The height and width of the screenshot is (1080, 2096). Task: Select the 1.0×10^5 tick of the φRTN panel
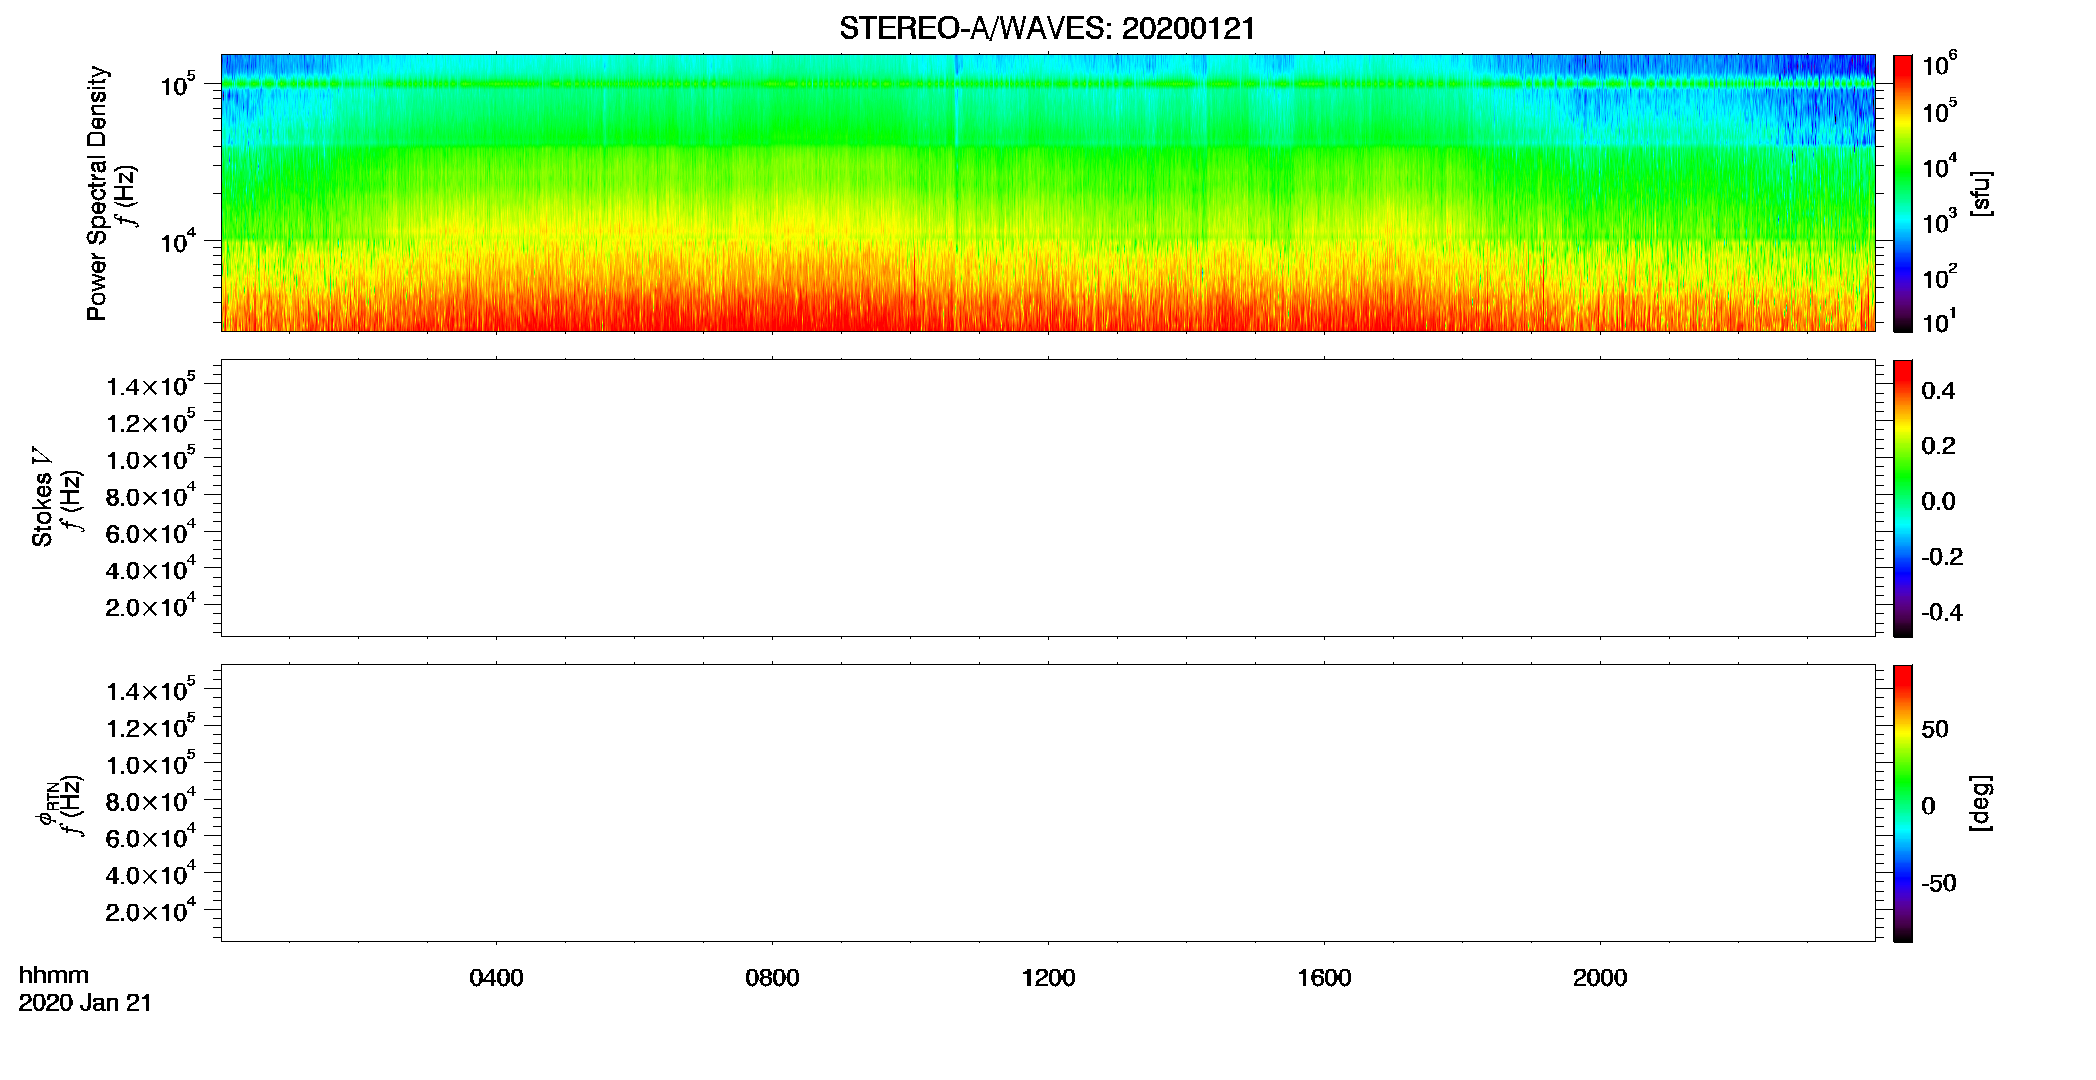[151, 764]
